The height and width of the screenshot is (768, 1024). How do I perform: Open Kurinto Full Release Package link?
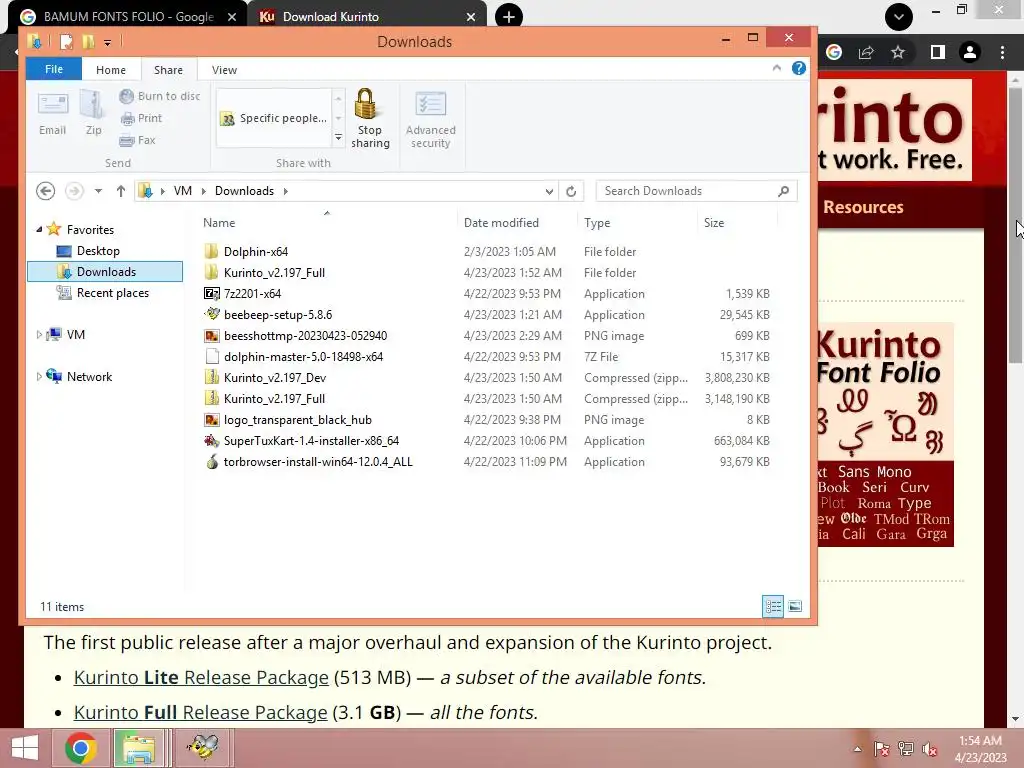200,712
